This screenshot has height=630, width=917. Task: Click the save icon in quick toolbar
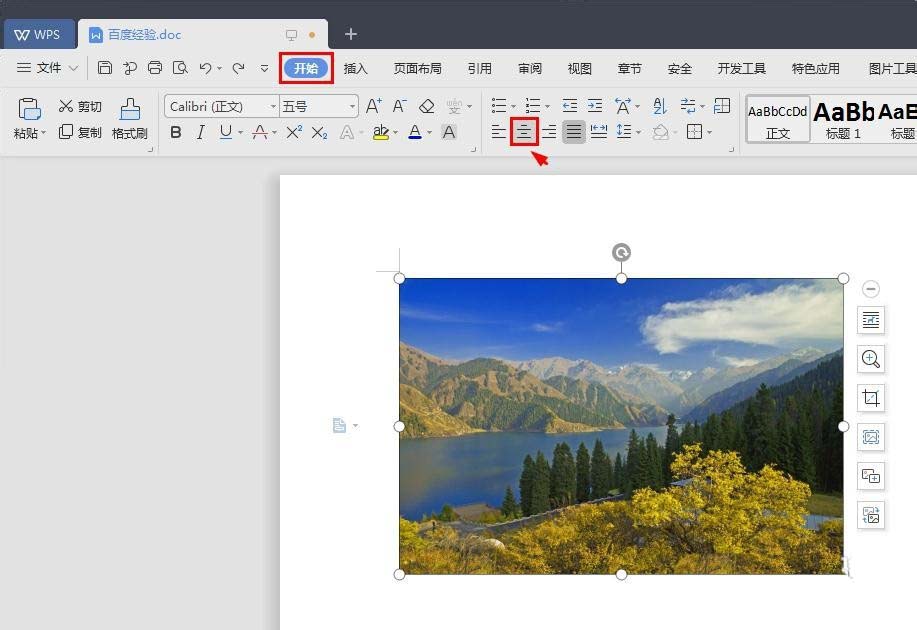tap(105, 68)
